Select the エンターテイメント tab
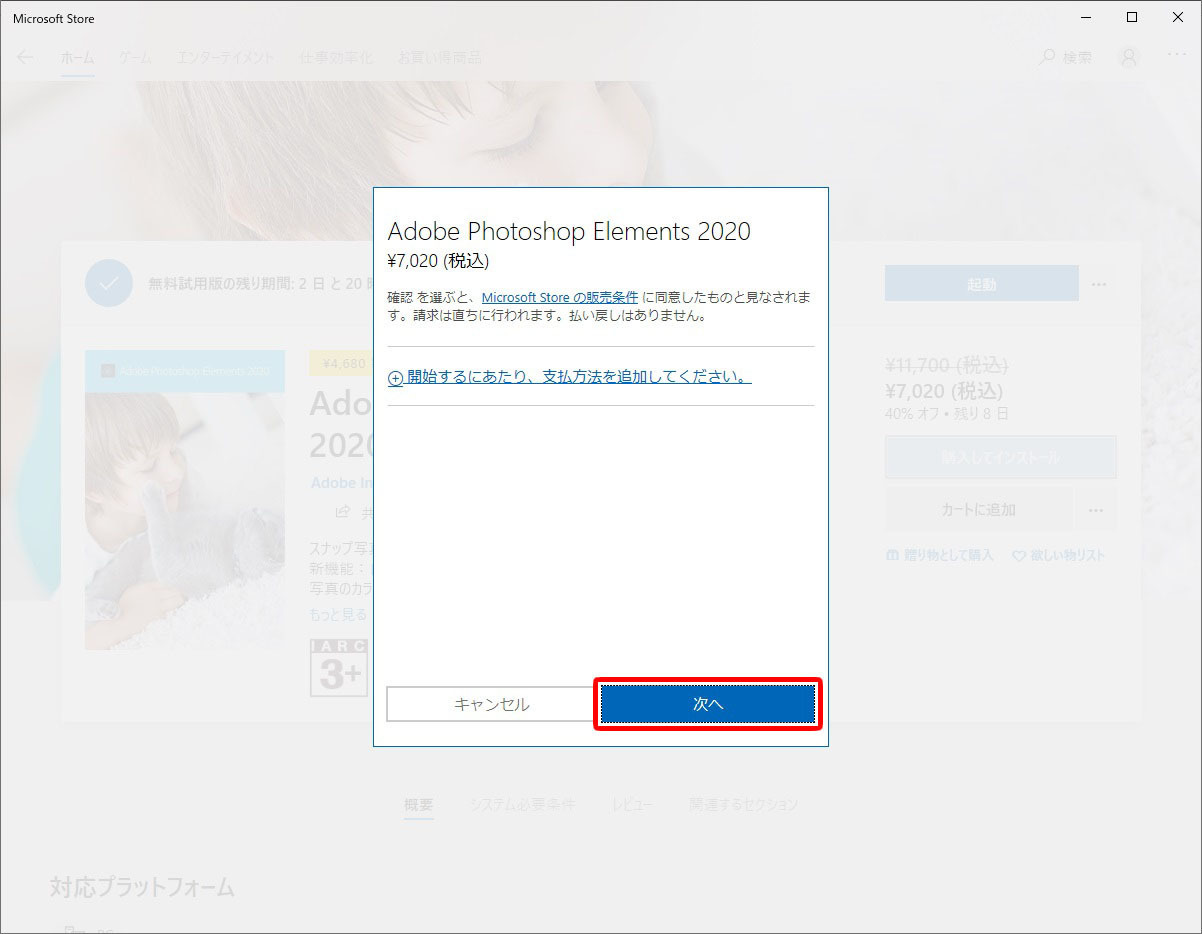 225,57
